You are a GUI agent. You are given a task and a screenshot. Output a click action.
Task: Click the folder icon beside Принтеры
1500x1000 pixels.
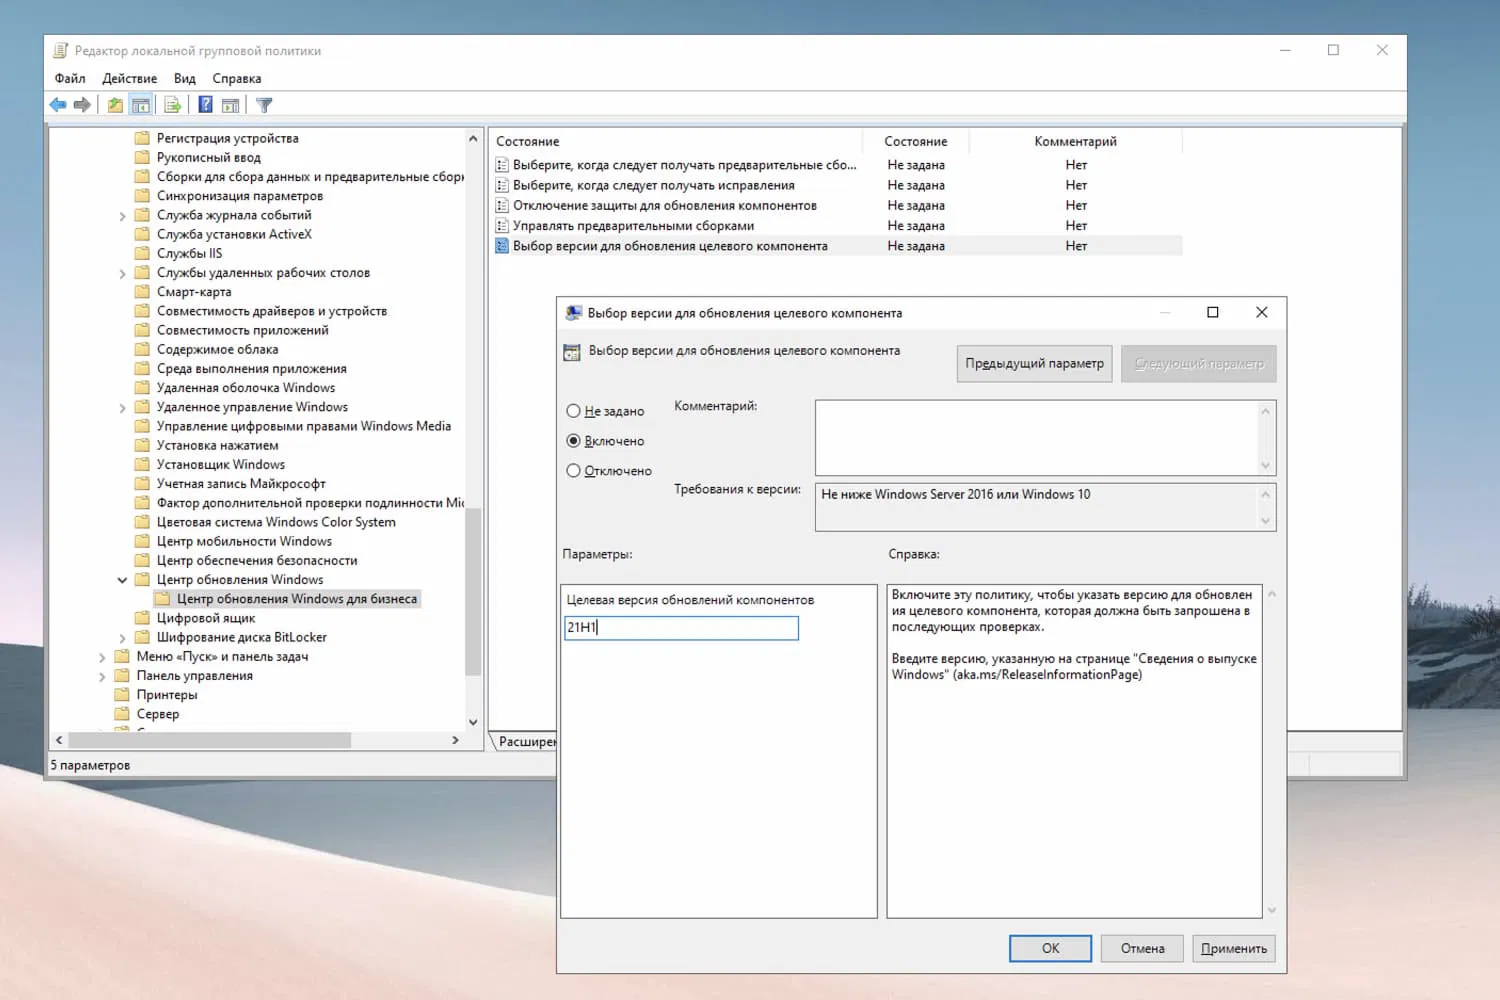[122, 695]
